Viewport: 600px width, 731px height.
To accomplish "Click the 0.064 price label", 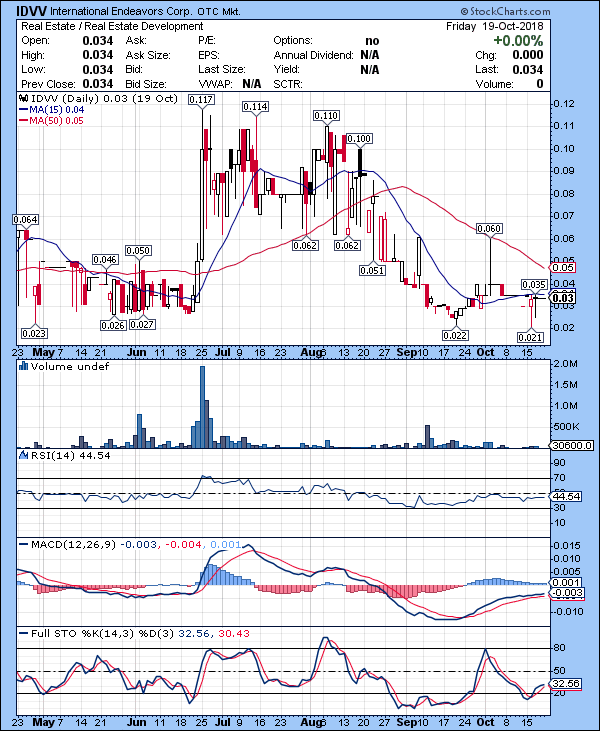I will [x=26, y=220].
